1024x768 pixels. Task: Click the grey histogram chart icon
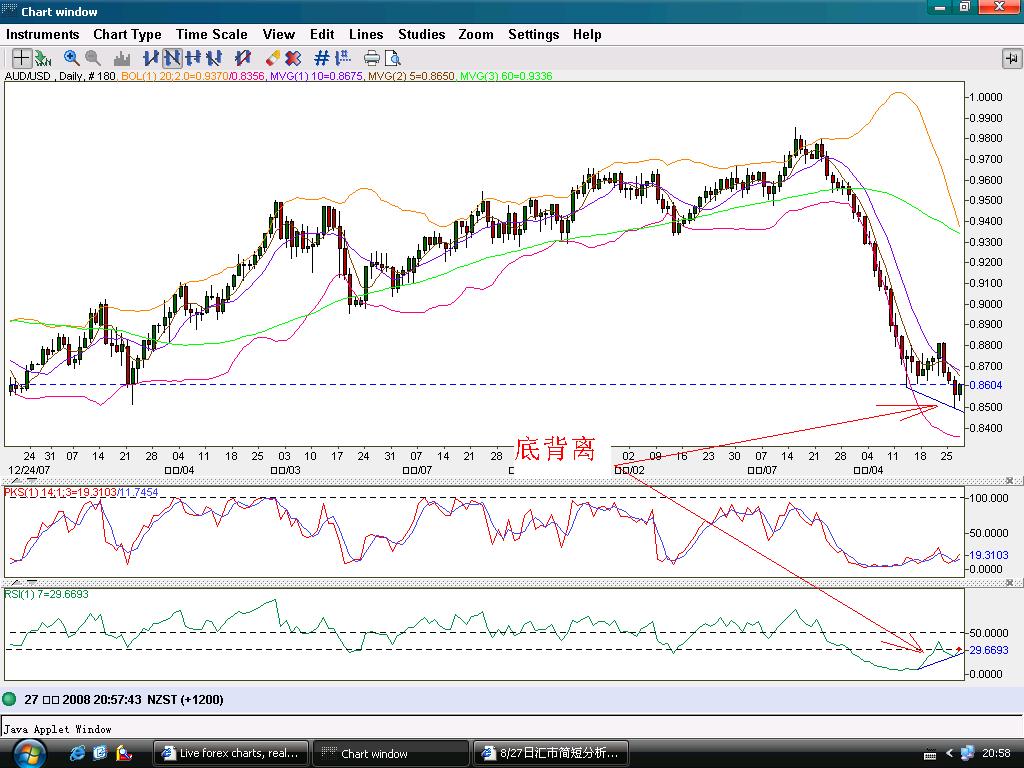coord(121,59)
